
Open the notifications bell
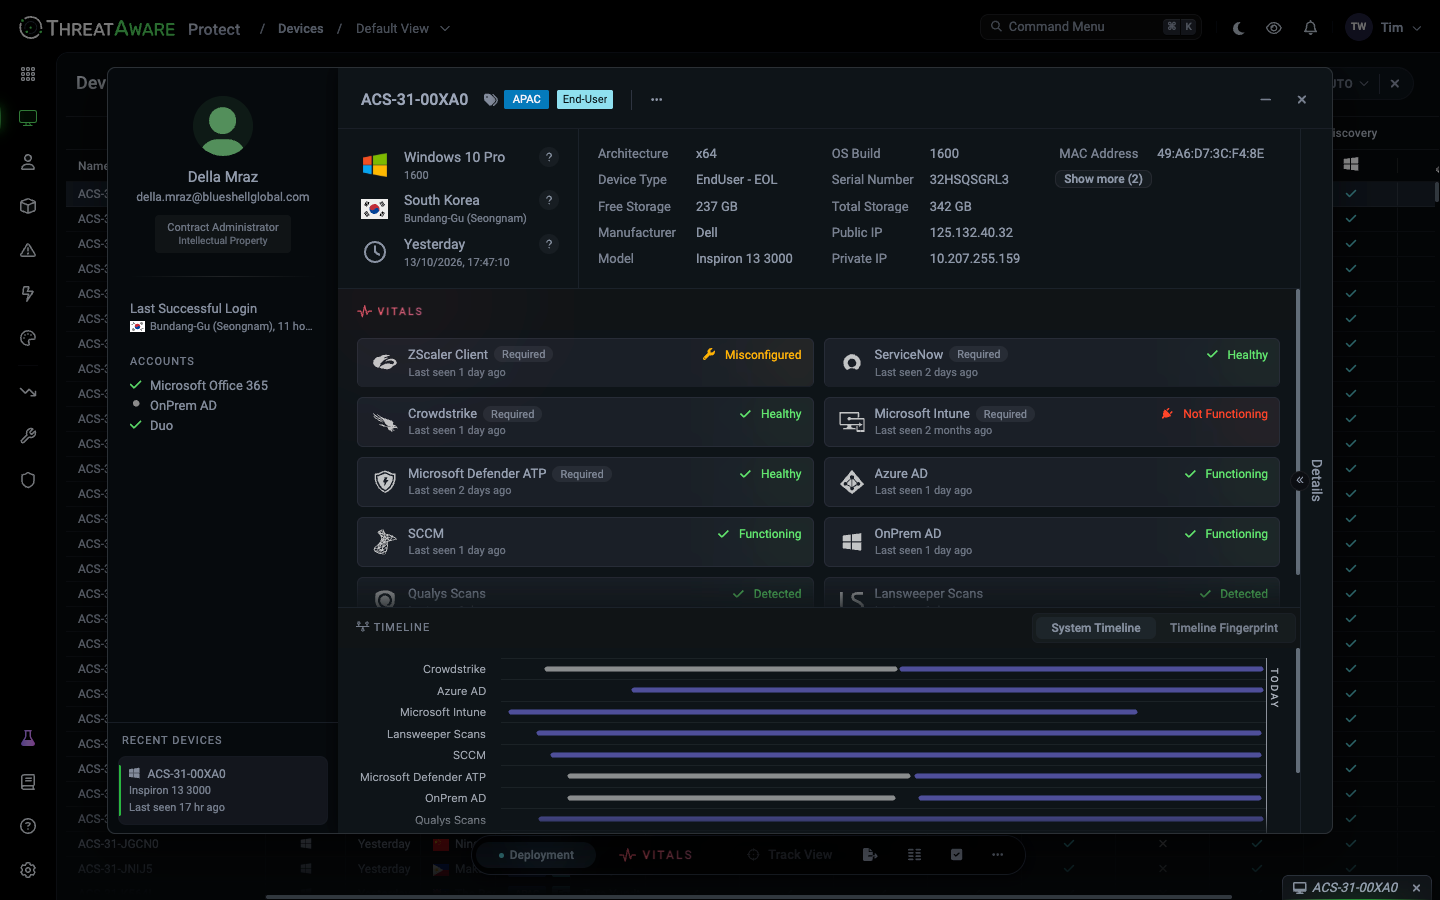1310,28
